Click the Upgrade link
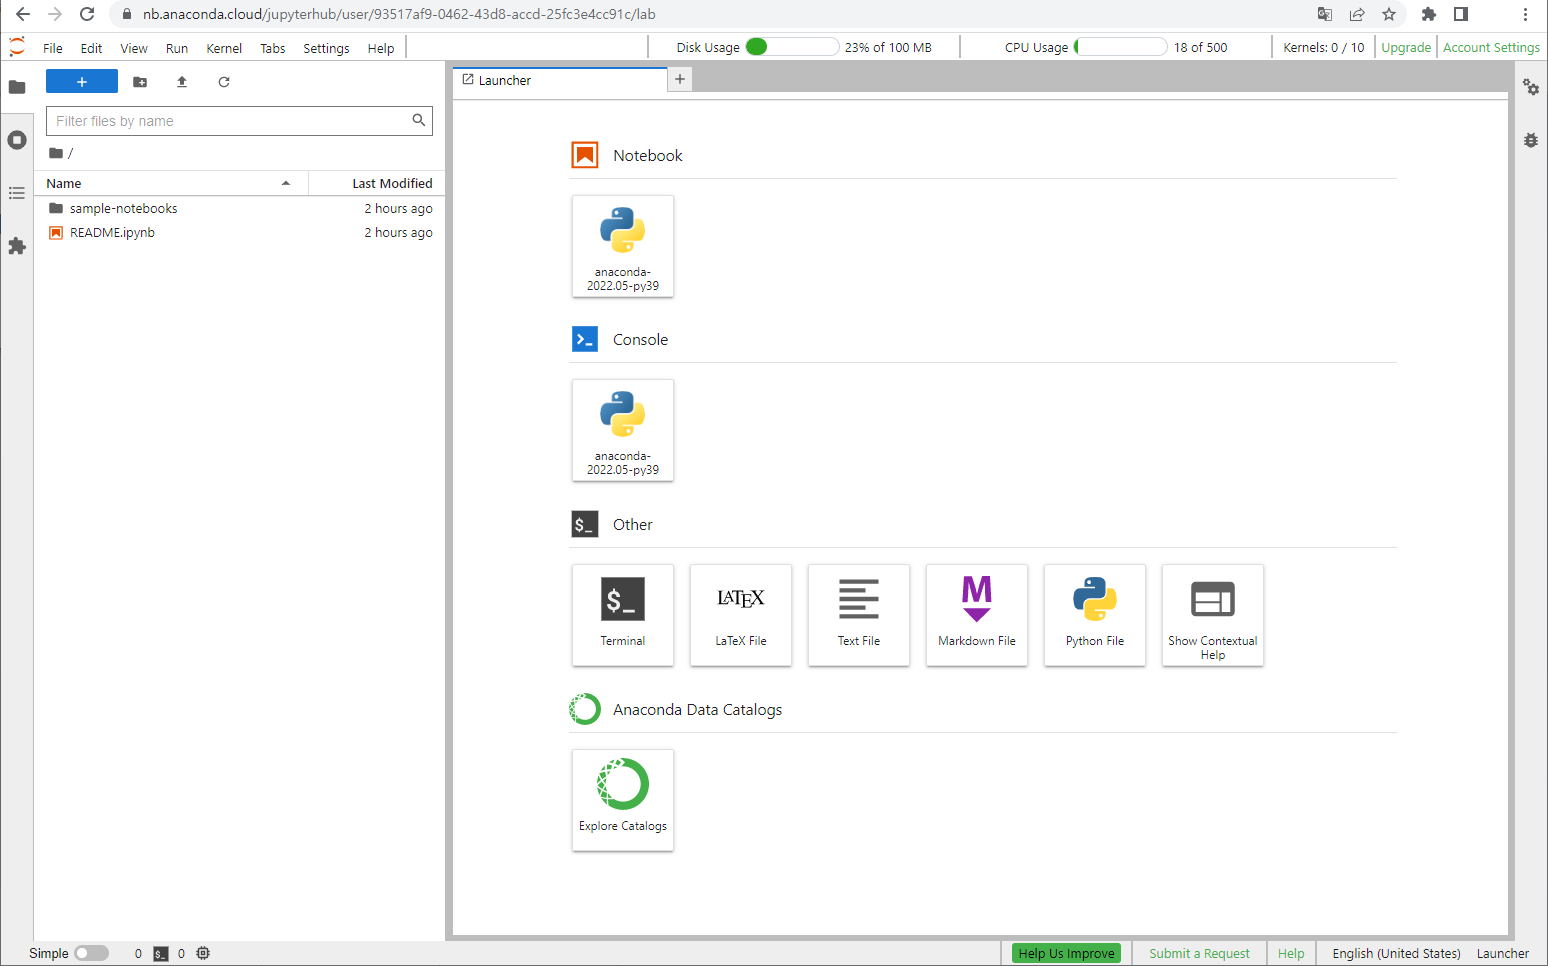This screenshot has height=966, width=1548. [x=1406, y=47]
